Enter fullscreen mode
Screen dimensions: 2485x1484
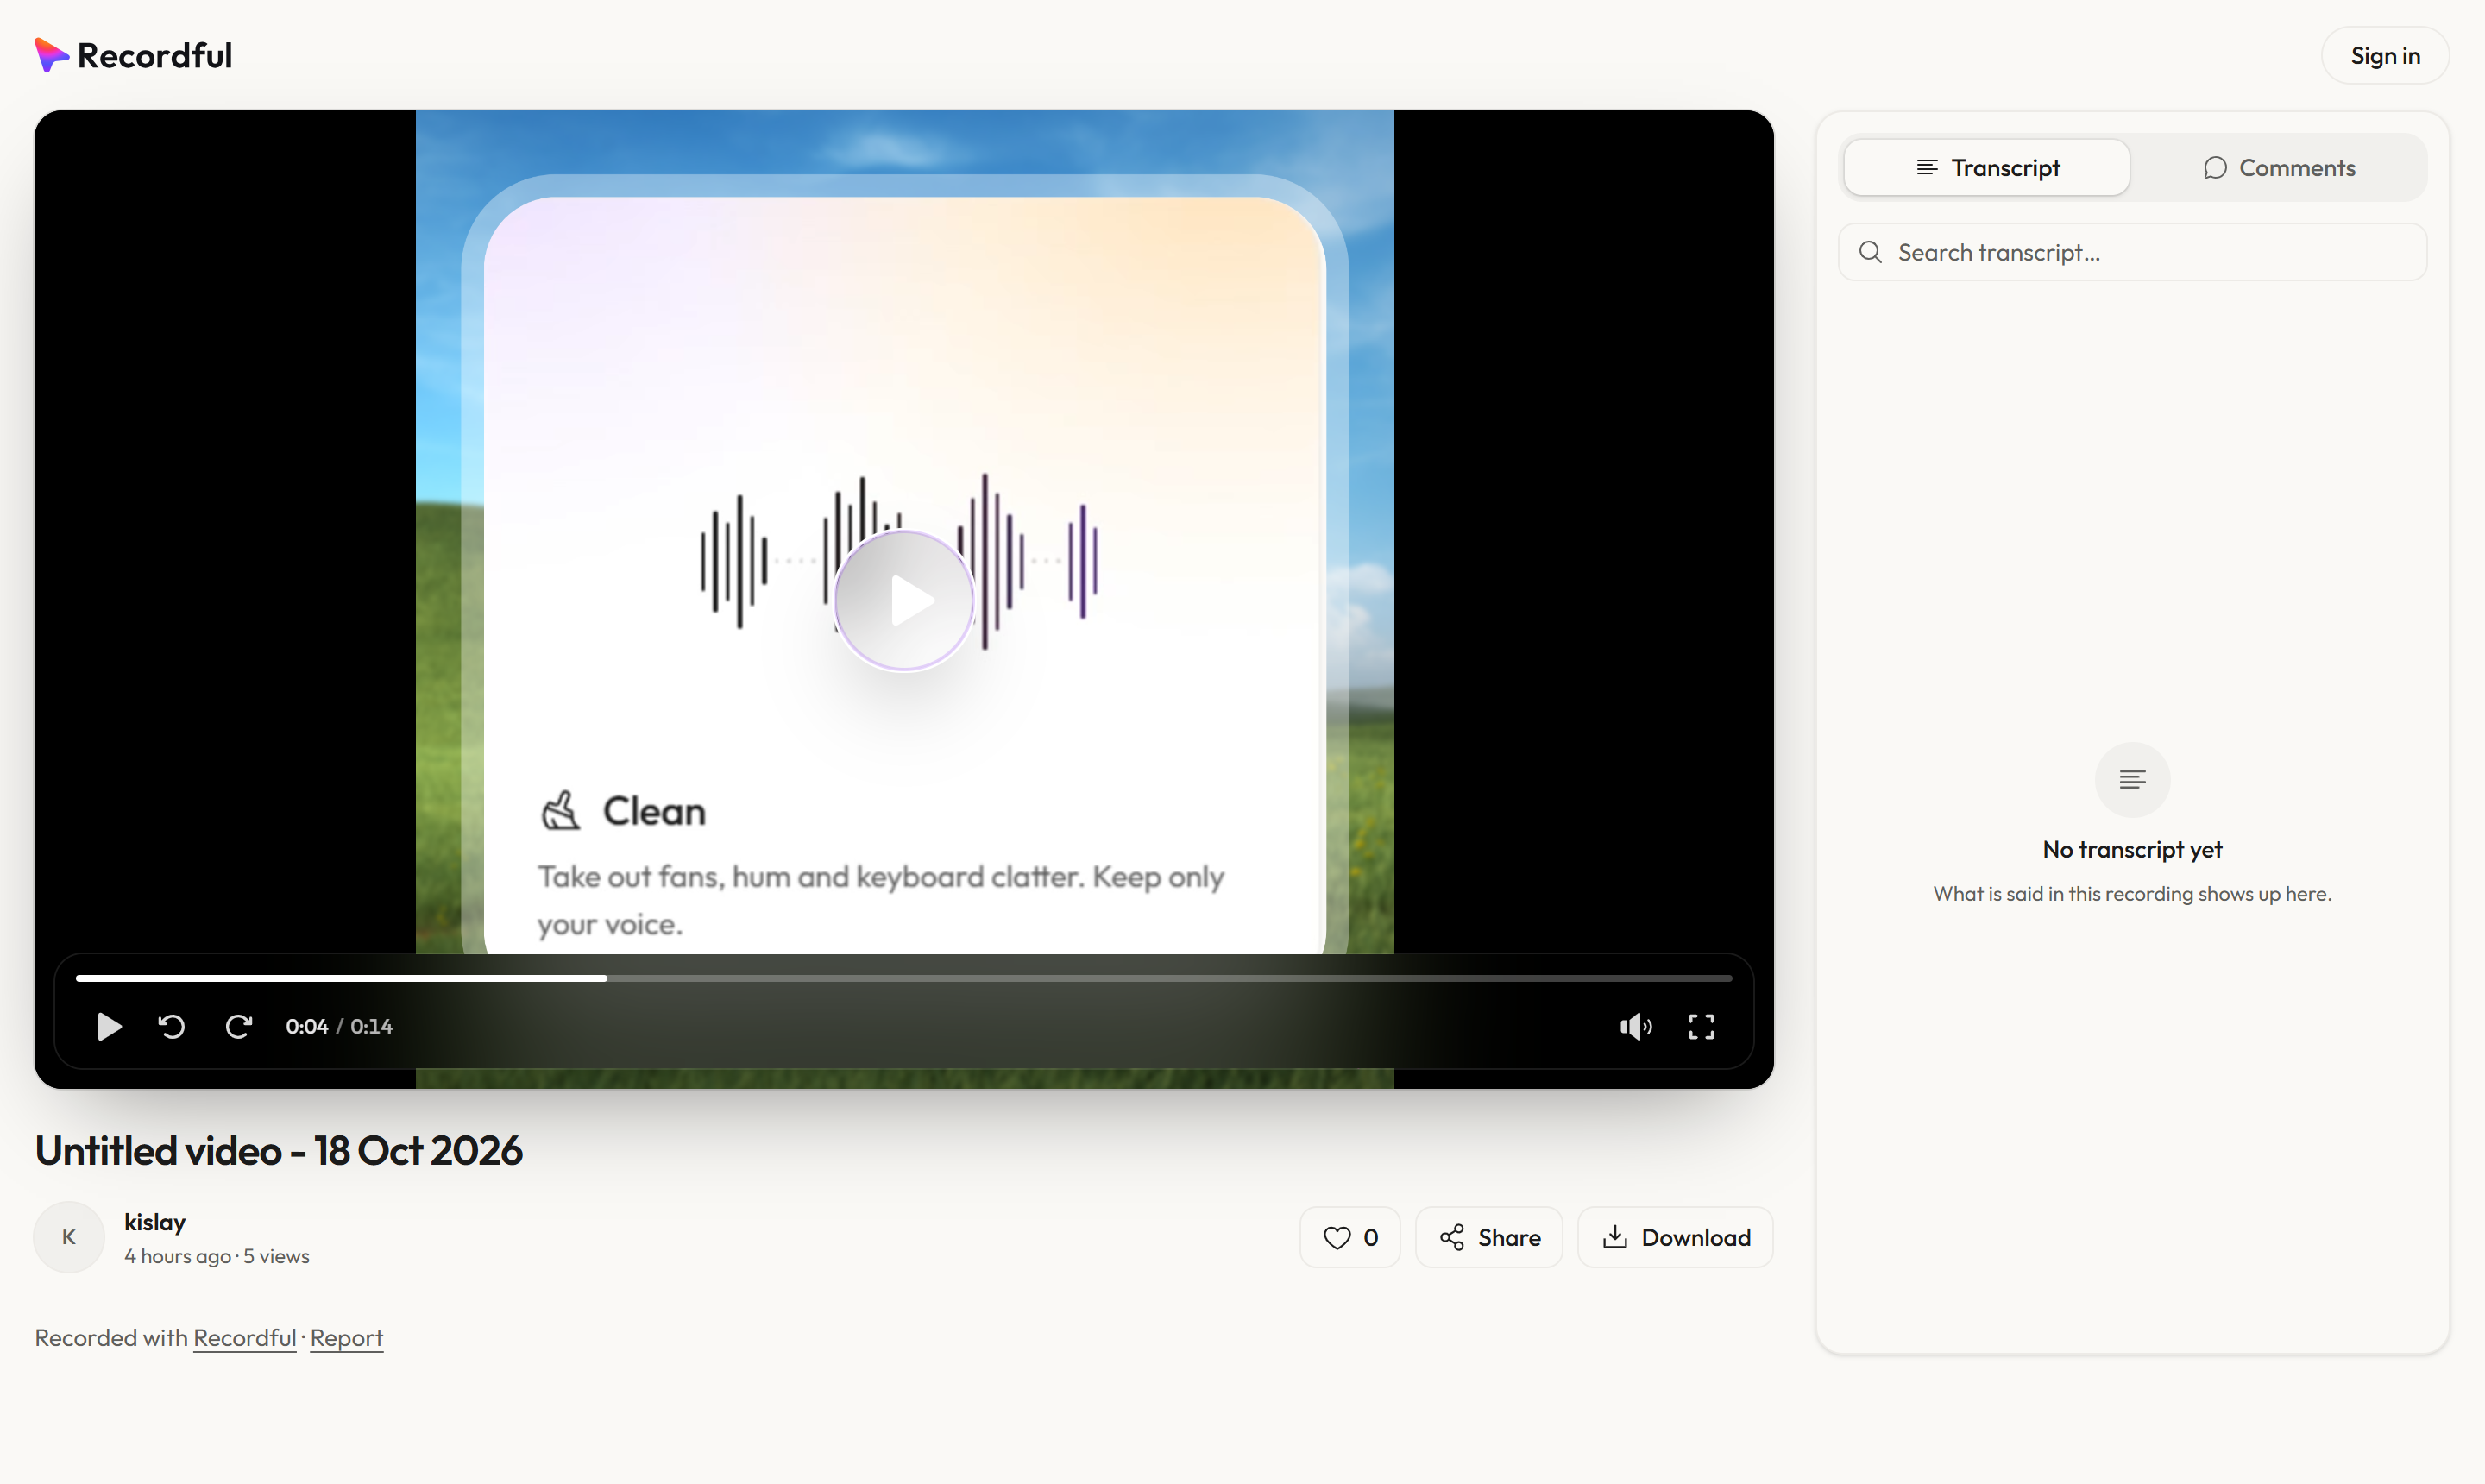pos(1701,1026)
